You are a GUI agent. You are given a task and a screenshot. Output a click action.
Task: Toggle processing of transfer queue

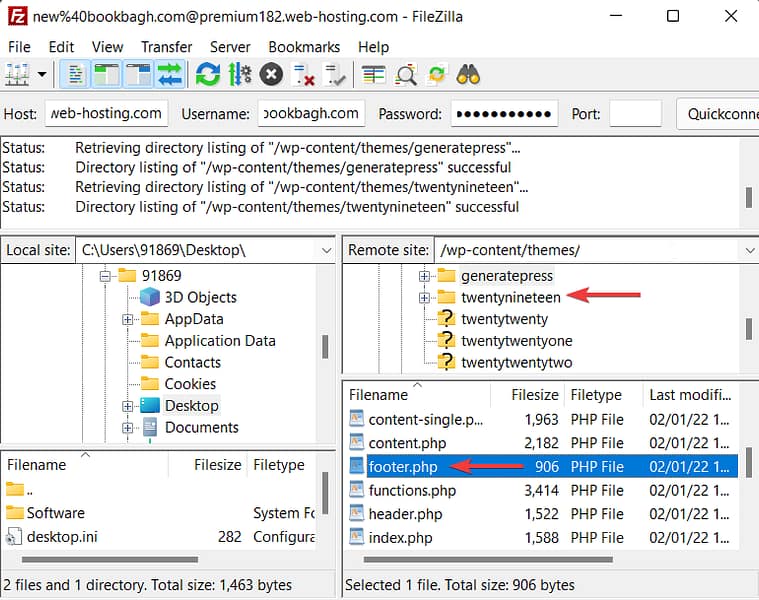point(240,74)
